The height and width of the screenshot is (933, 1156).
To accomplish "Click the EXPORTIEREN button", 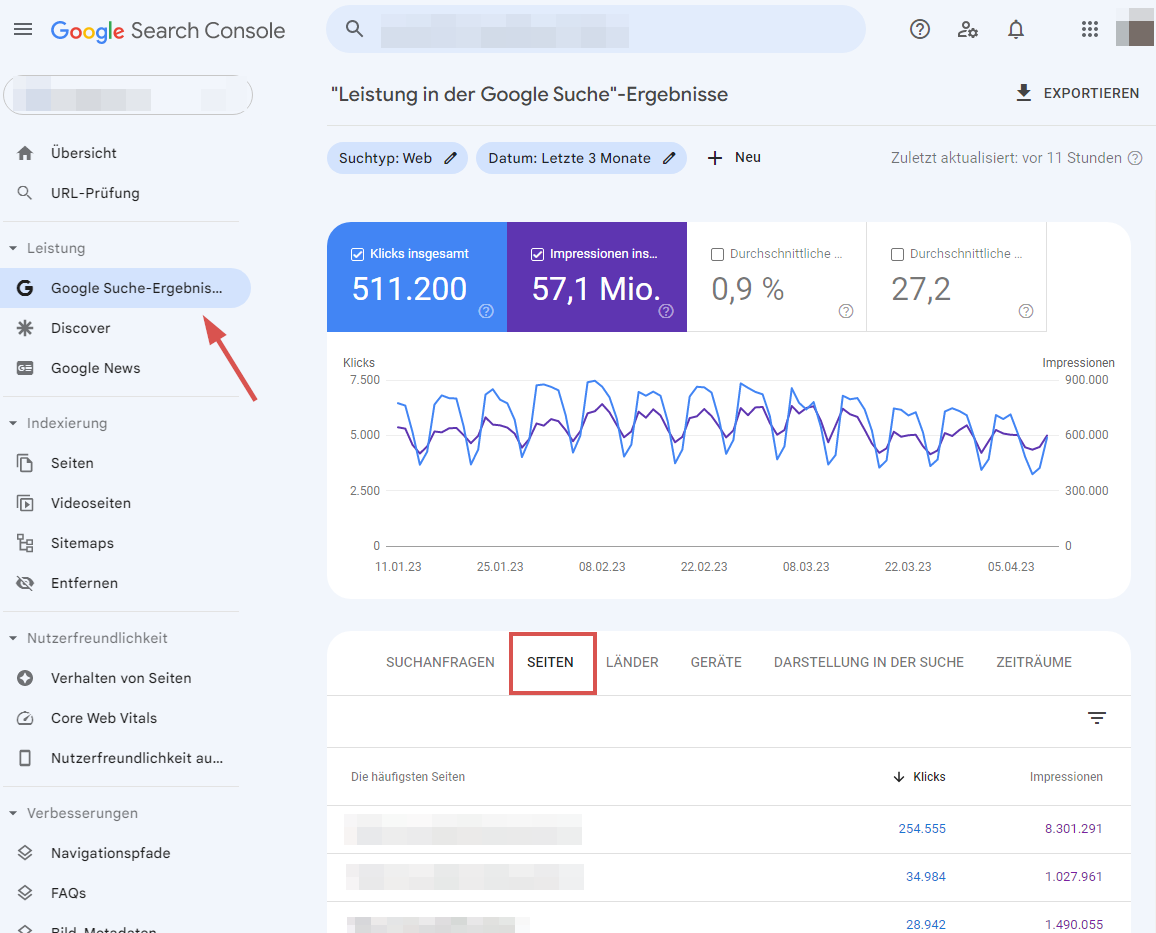I will tap(1077, 93).
